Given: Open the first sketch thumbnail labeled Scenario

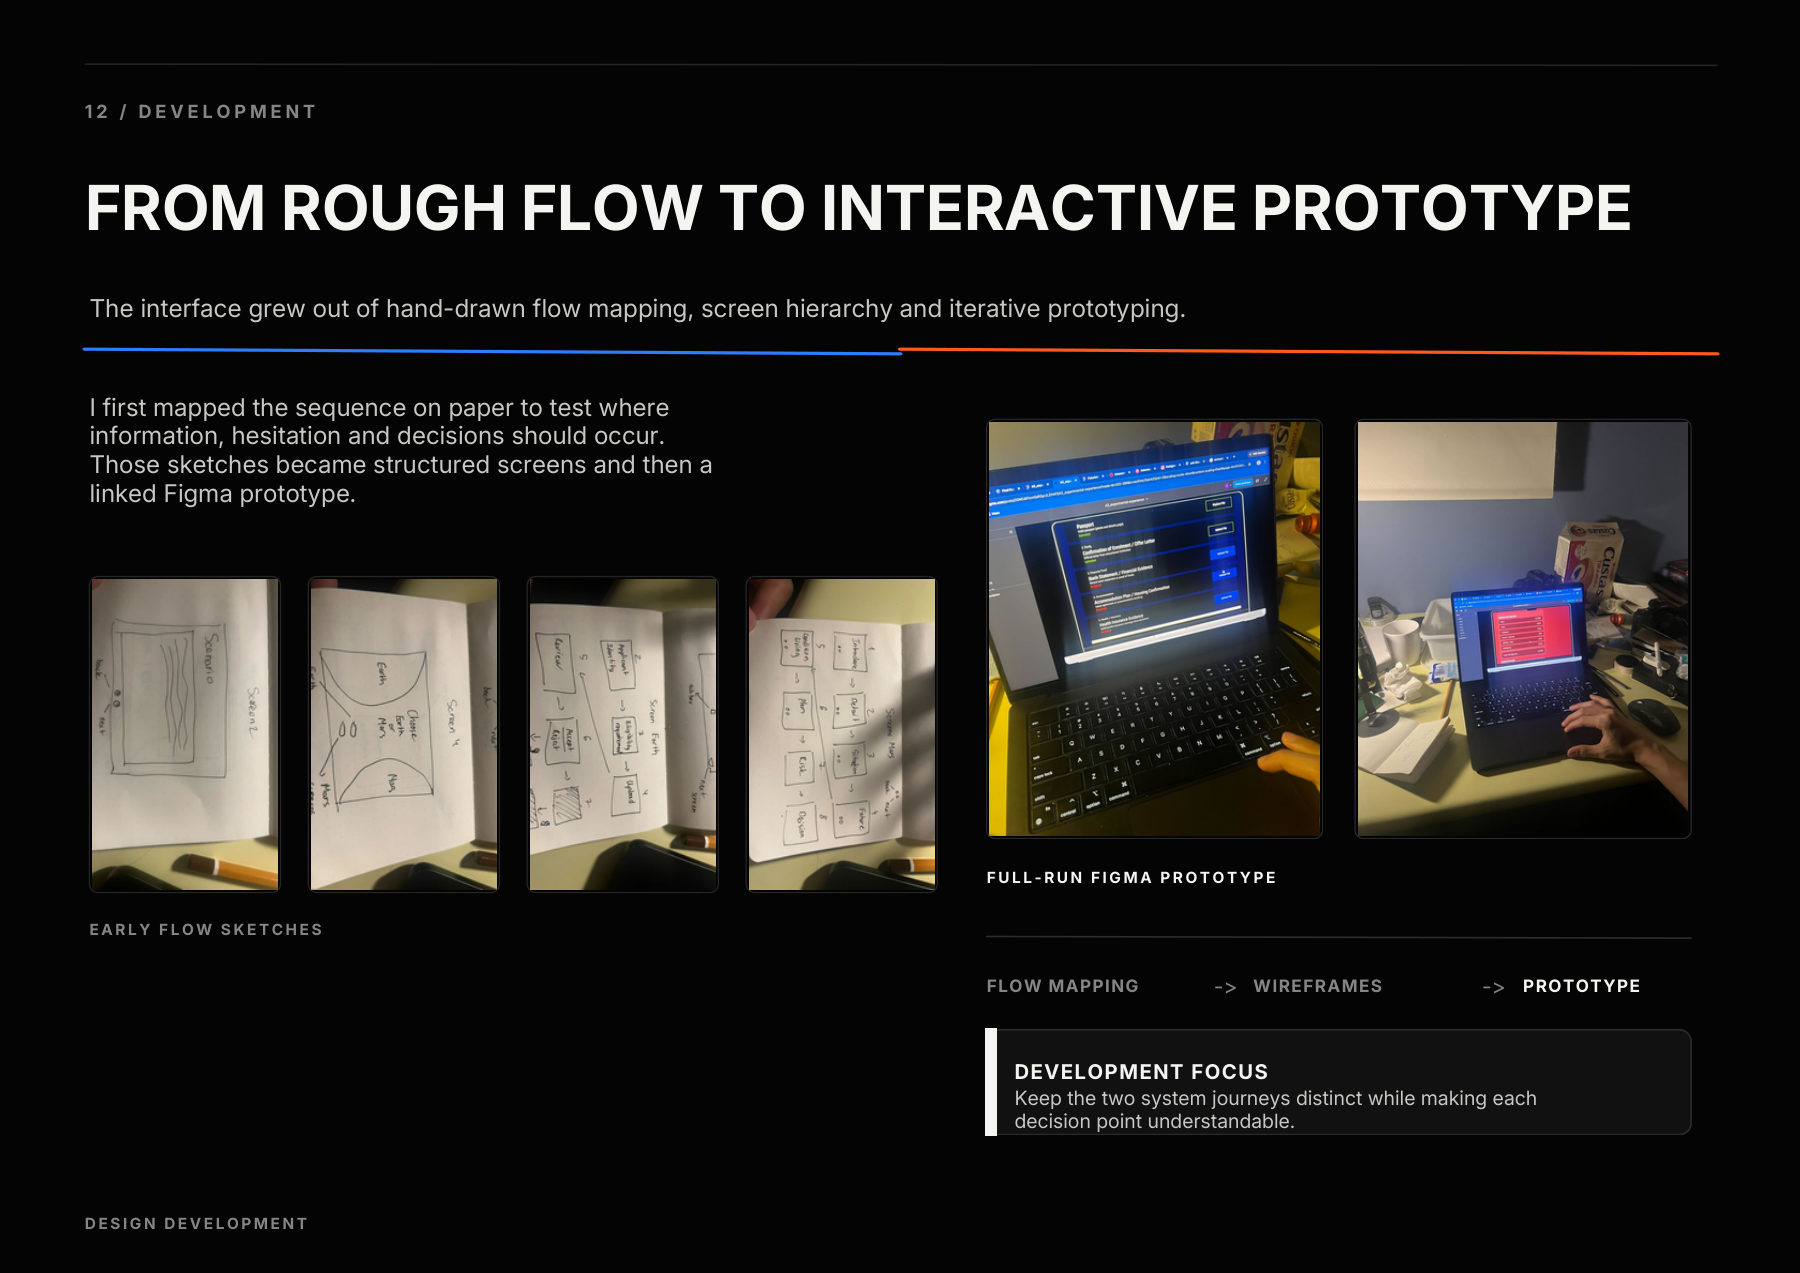Looking at the screenshot, I should [x=185, y=734].
